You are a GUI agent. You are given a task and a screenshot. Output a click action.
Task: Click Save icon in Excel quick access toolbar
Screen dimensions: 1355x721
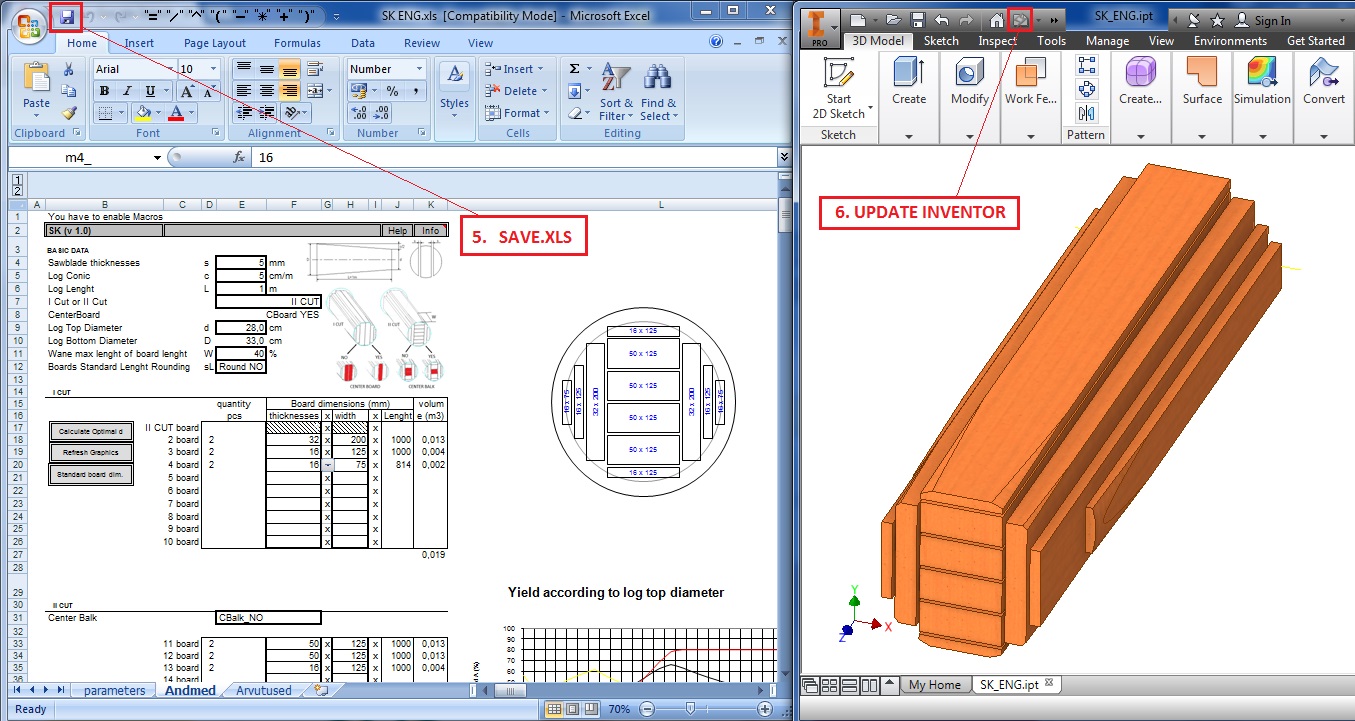[67, 17]
